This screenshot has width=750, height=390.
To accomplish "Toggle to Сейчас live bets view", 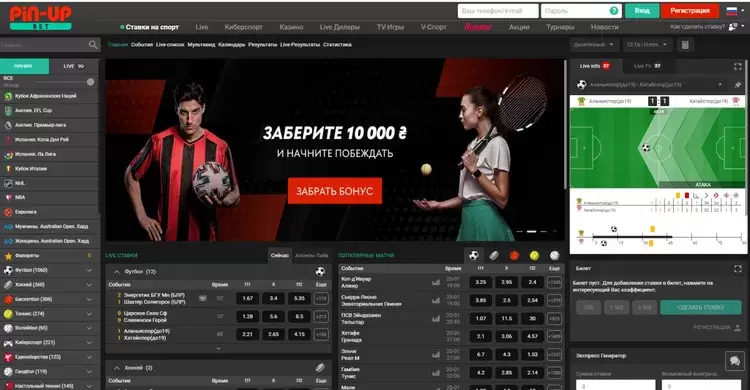I will pyautogui.click(x=279, y=256).
